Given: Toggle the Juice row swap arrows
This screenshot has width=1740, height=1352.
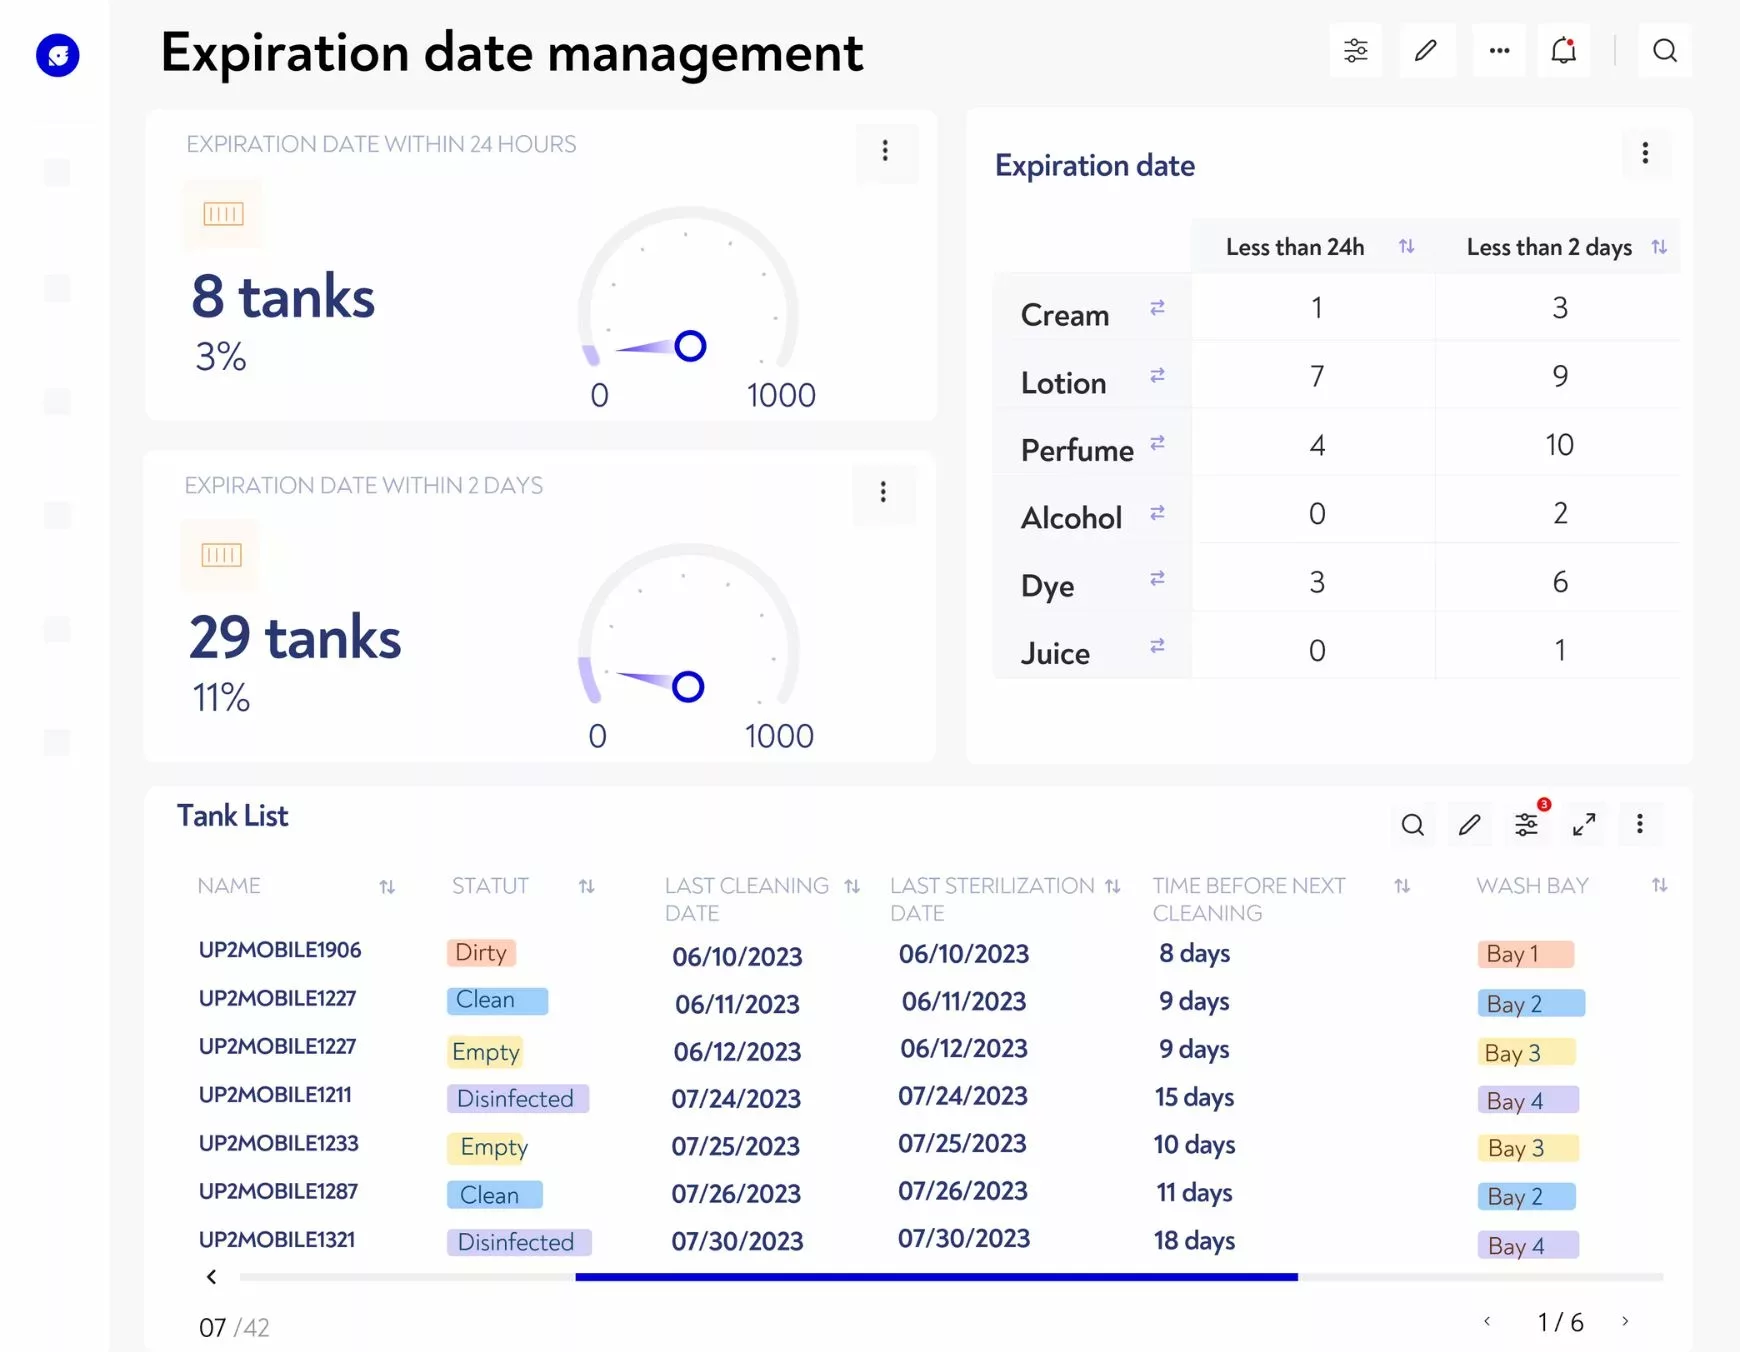Looking at the screenshot, I should point(1157,646).
